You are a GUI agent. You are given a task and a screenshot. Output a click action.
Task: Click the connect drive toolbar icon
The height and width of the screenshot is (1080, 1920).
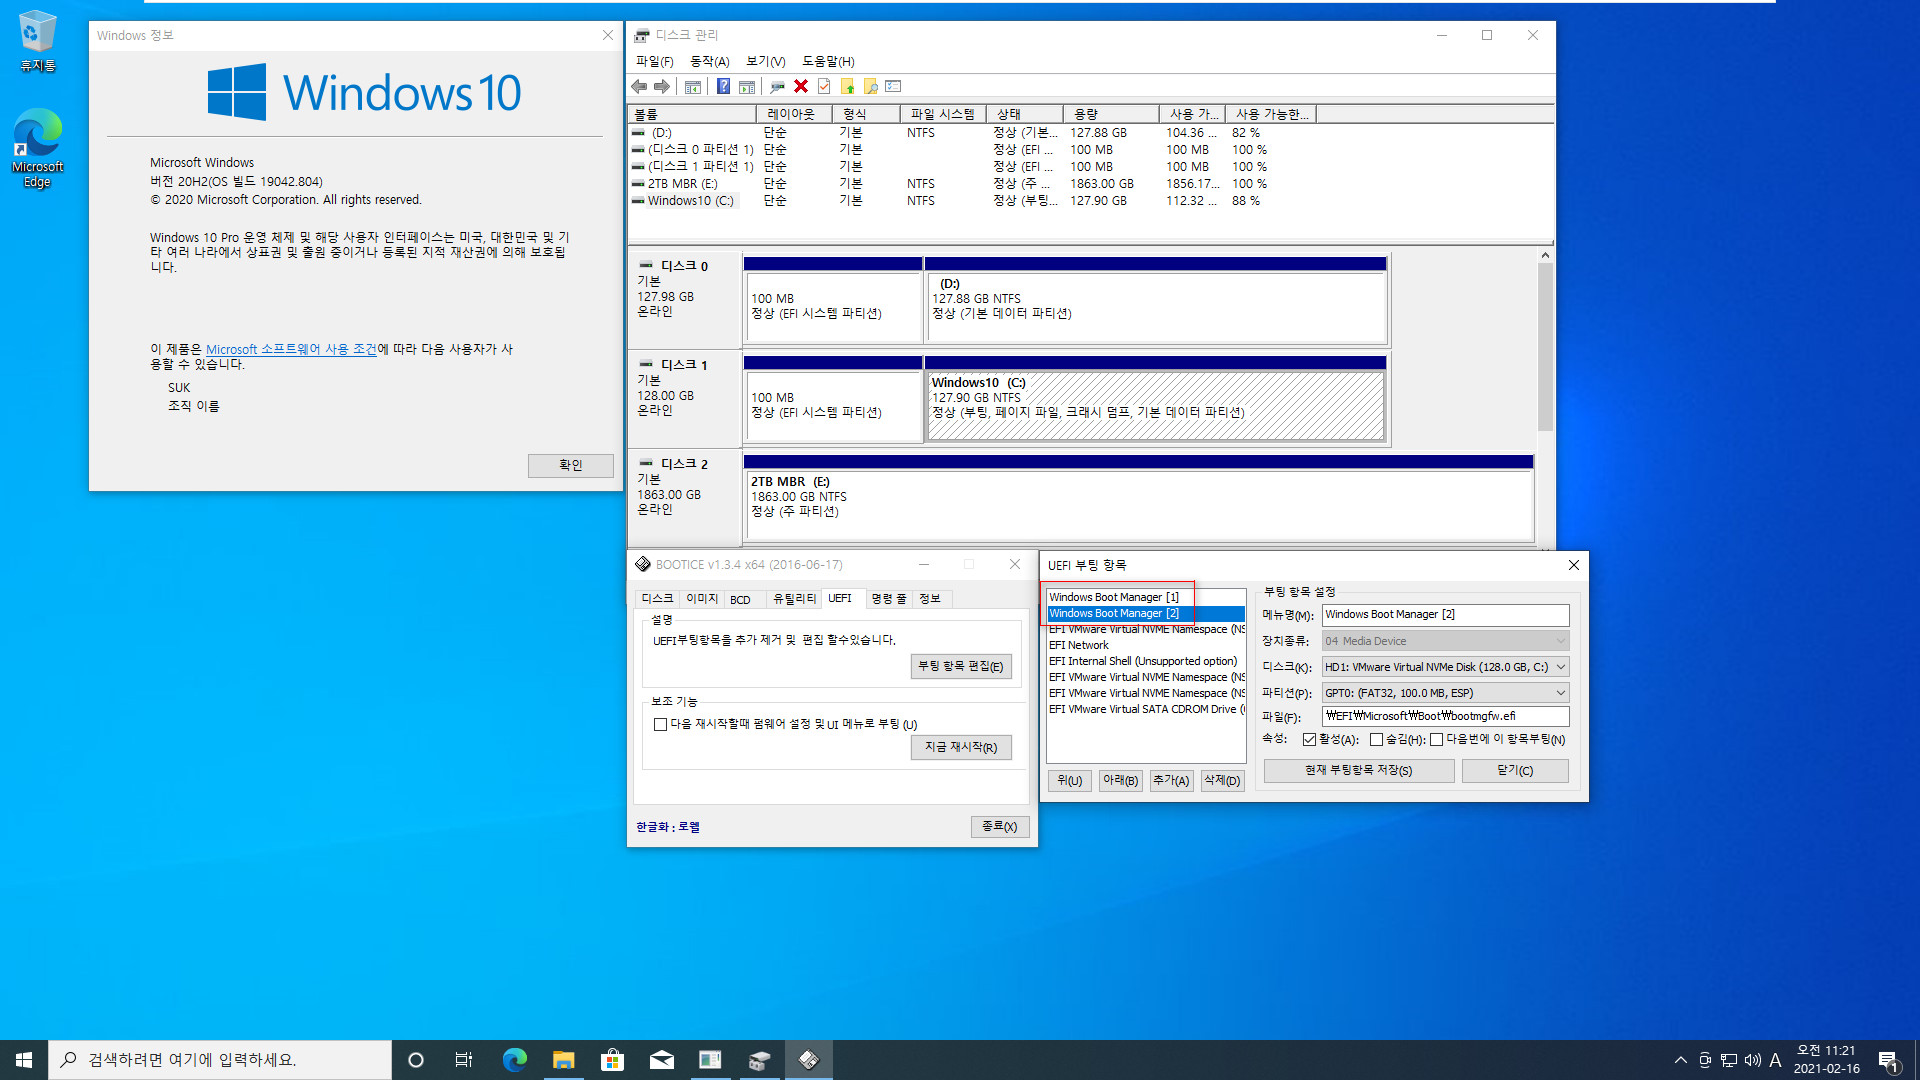tap(777, 87)
